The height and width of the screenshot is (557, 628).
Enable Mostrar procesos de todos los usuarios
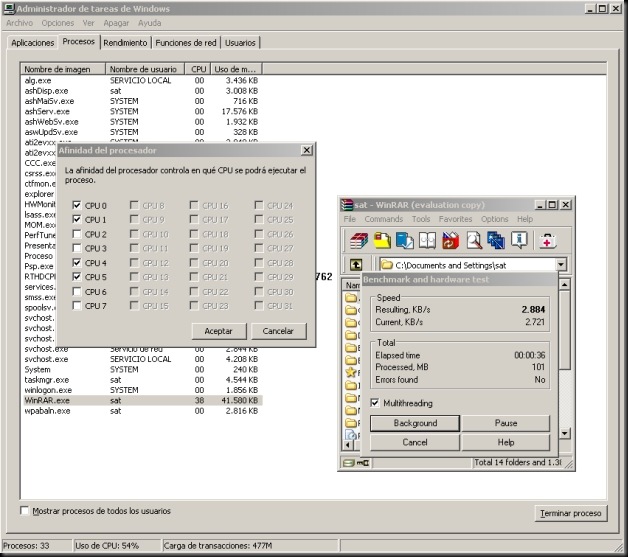tap(24, 511)
